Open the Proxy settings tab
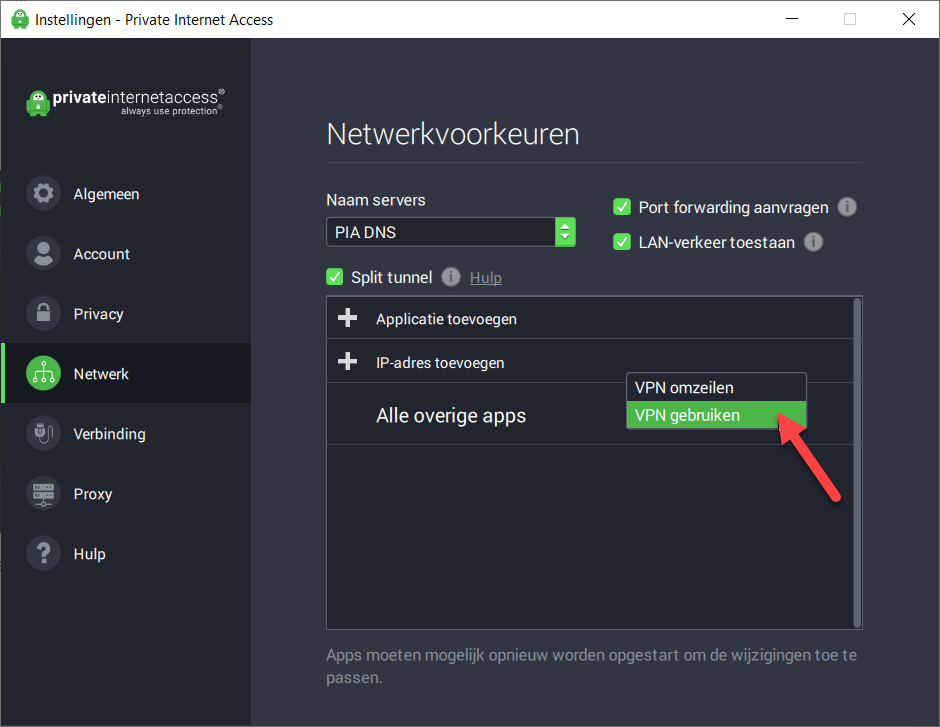 point(126,493)
